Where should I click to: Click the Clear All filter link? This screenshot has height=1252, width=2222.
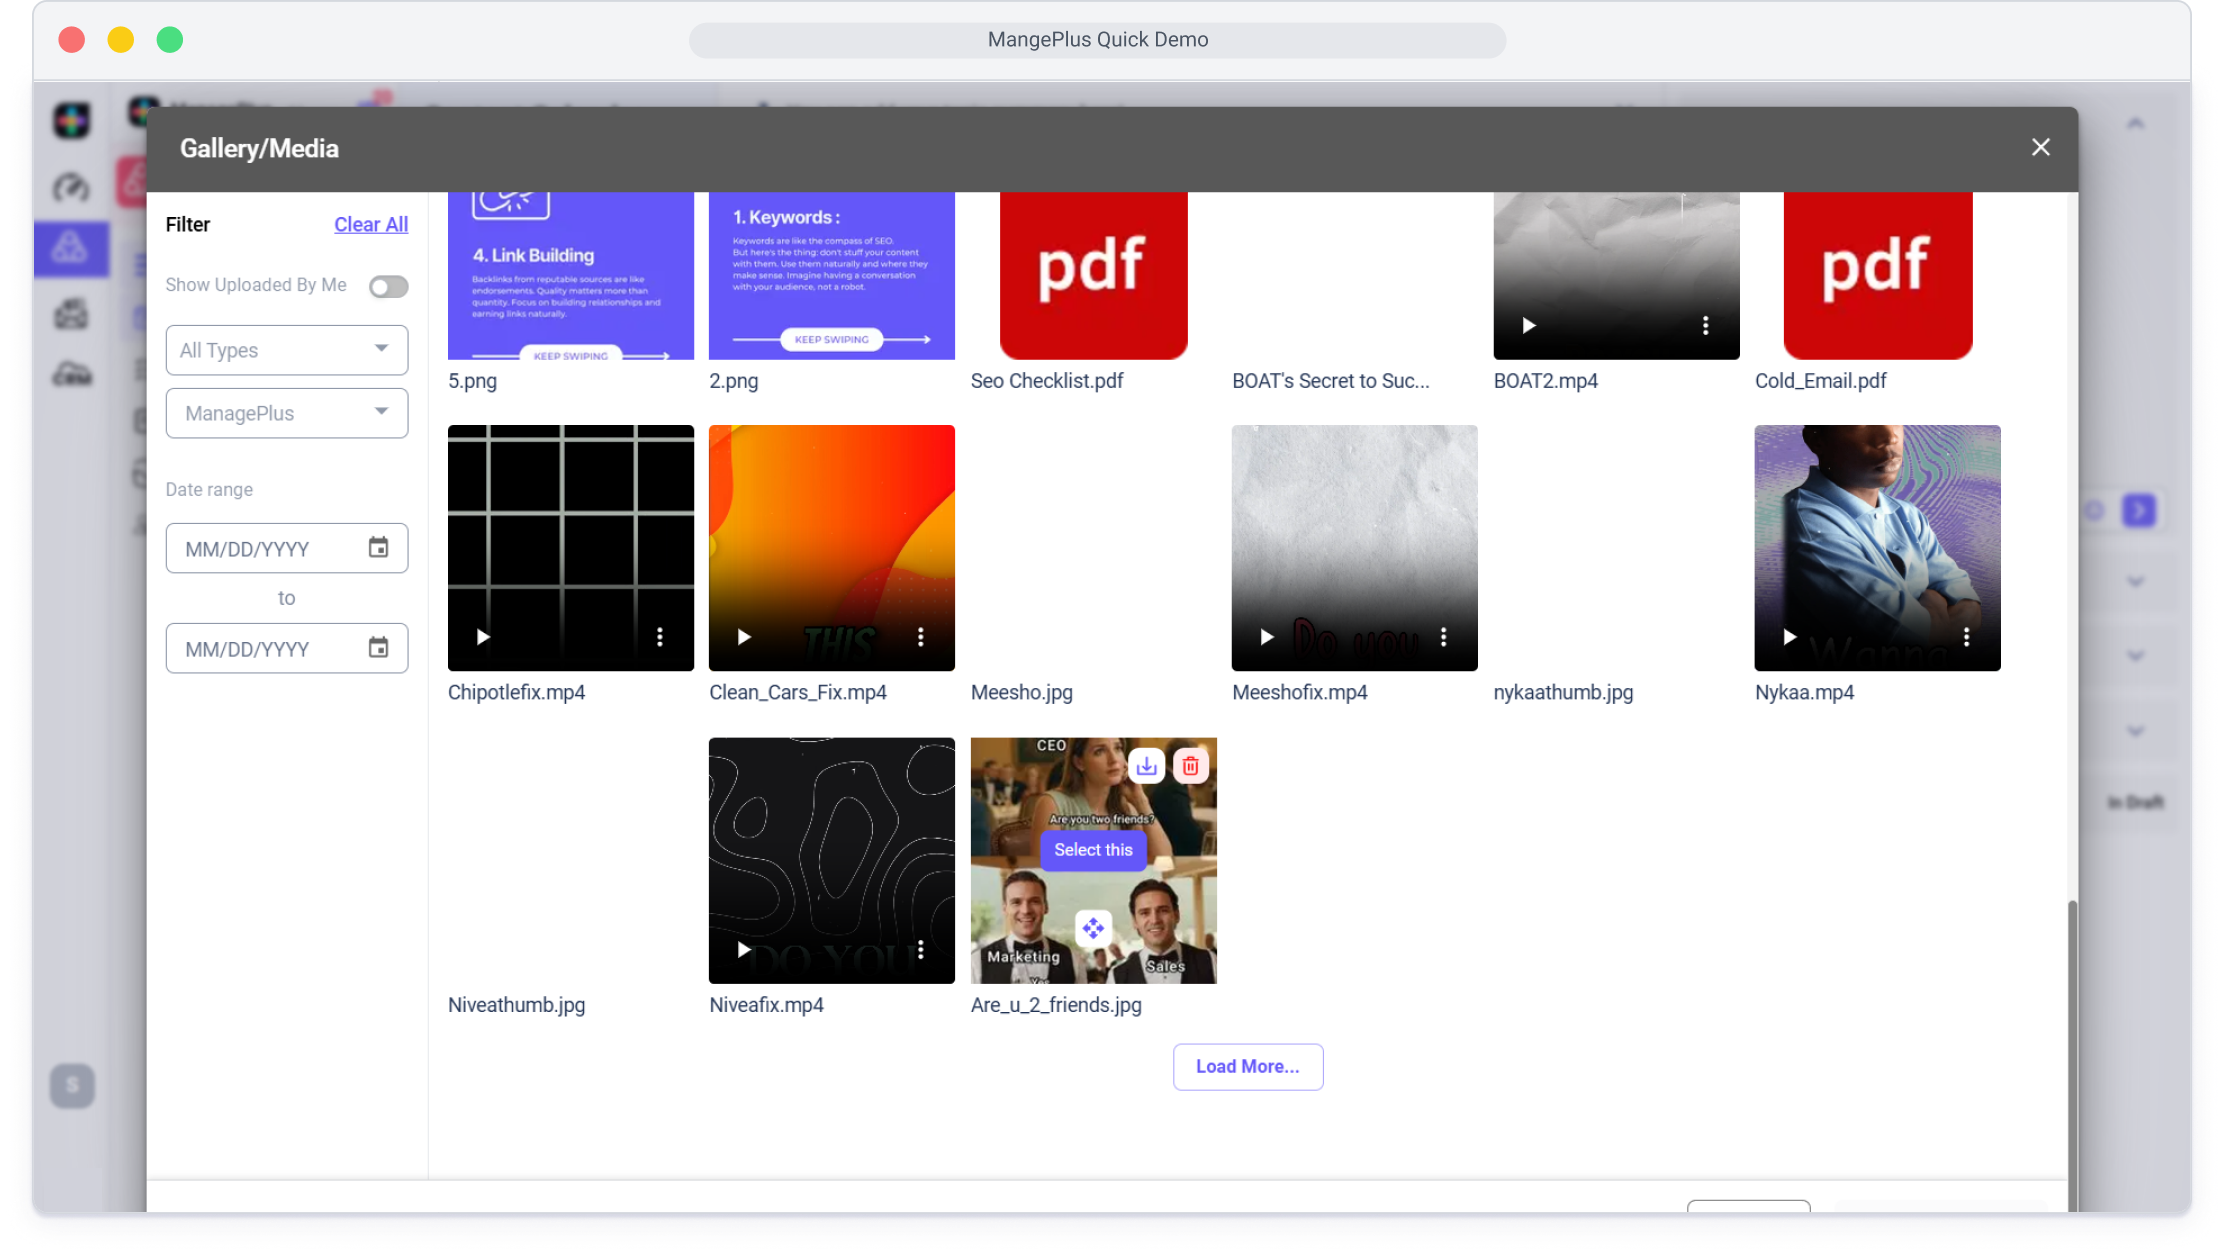[370, 224]
